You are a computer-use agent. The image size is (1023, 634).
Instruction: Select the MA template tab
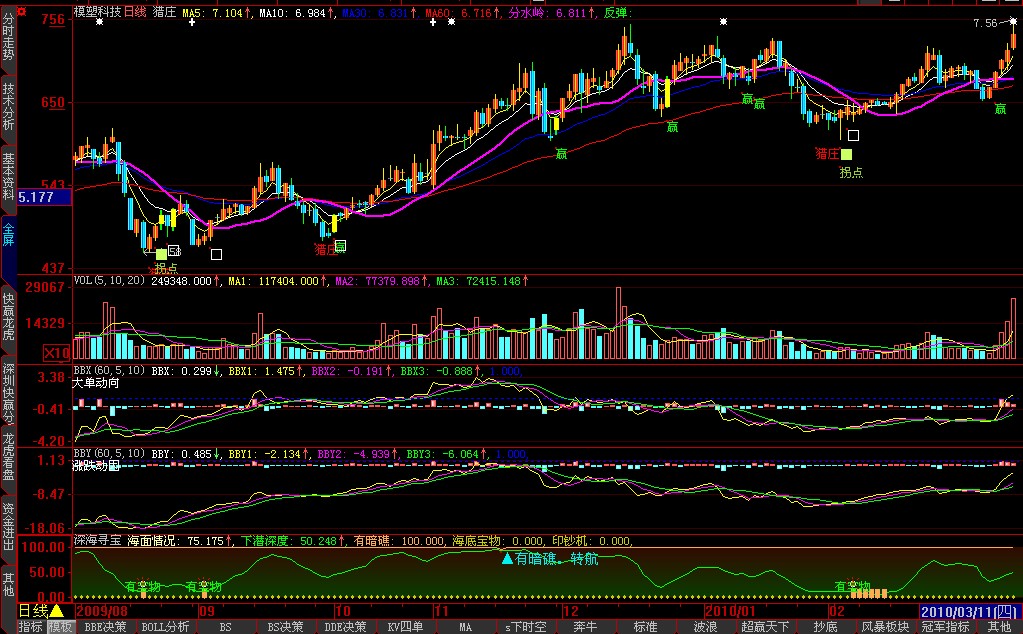[465, 627]
